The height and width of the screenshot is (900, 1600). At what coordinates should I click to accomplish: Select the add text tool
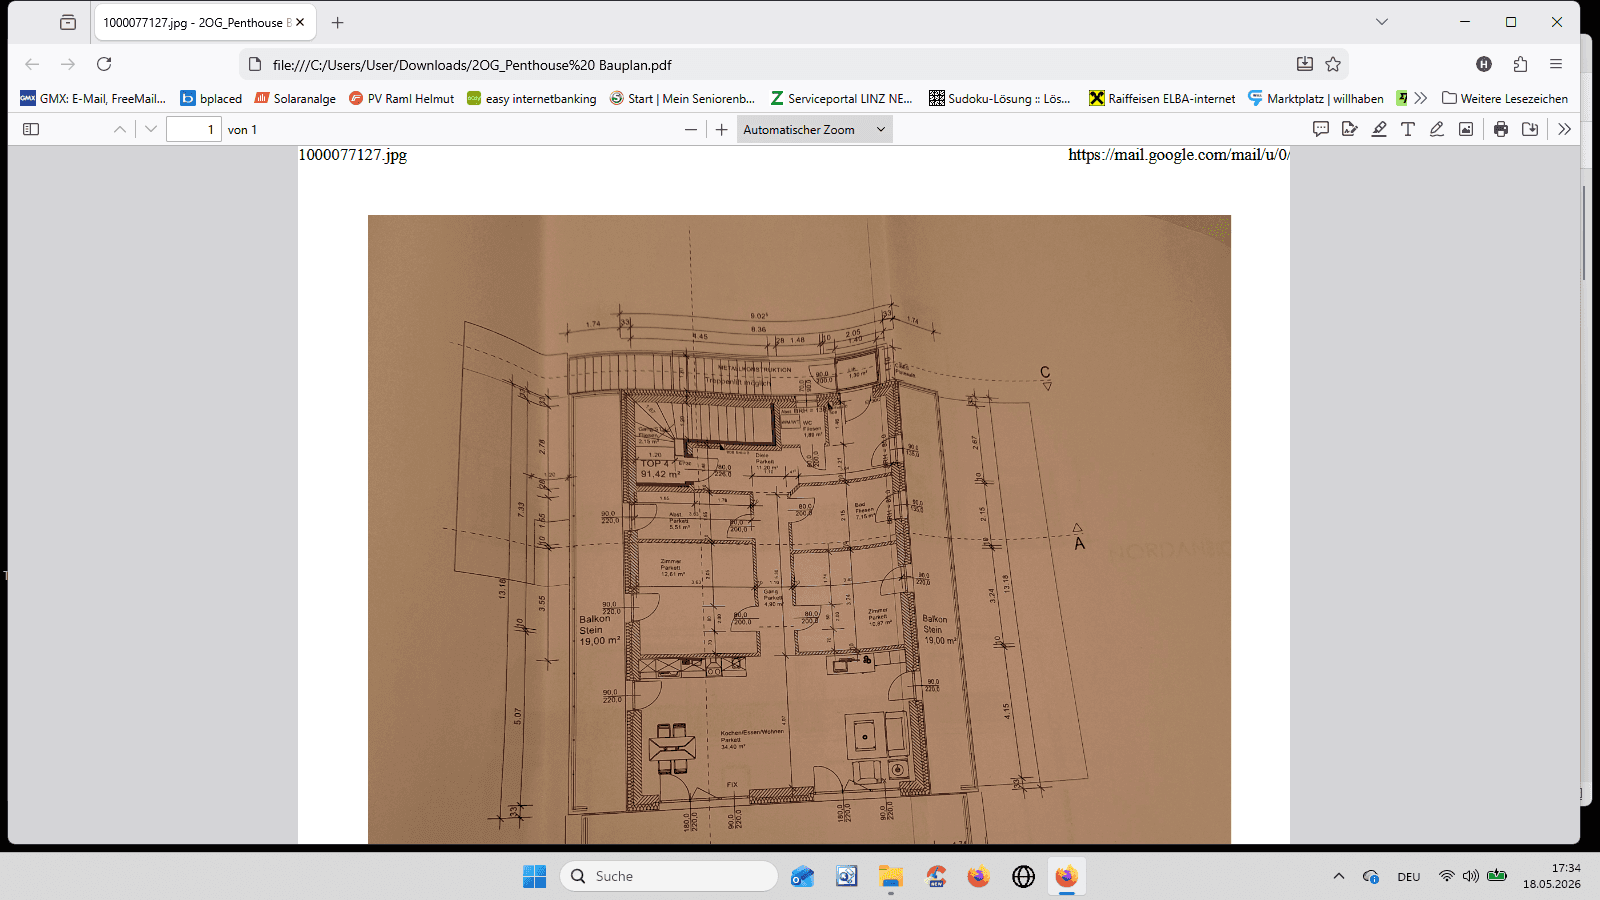1408,129
